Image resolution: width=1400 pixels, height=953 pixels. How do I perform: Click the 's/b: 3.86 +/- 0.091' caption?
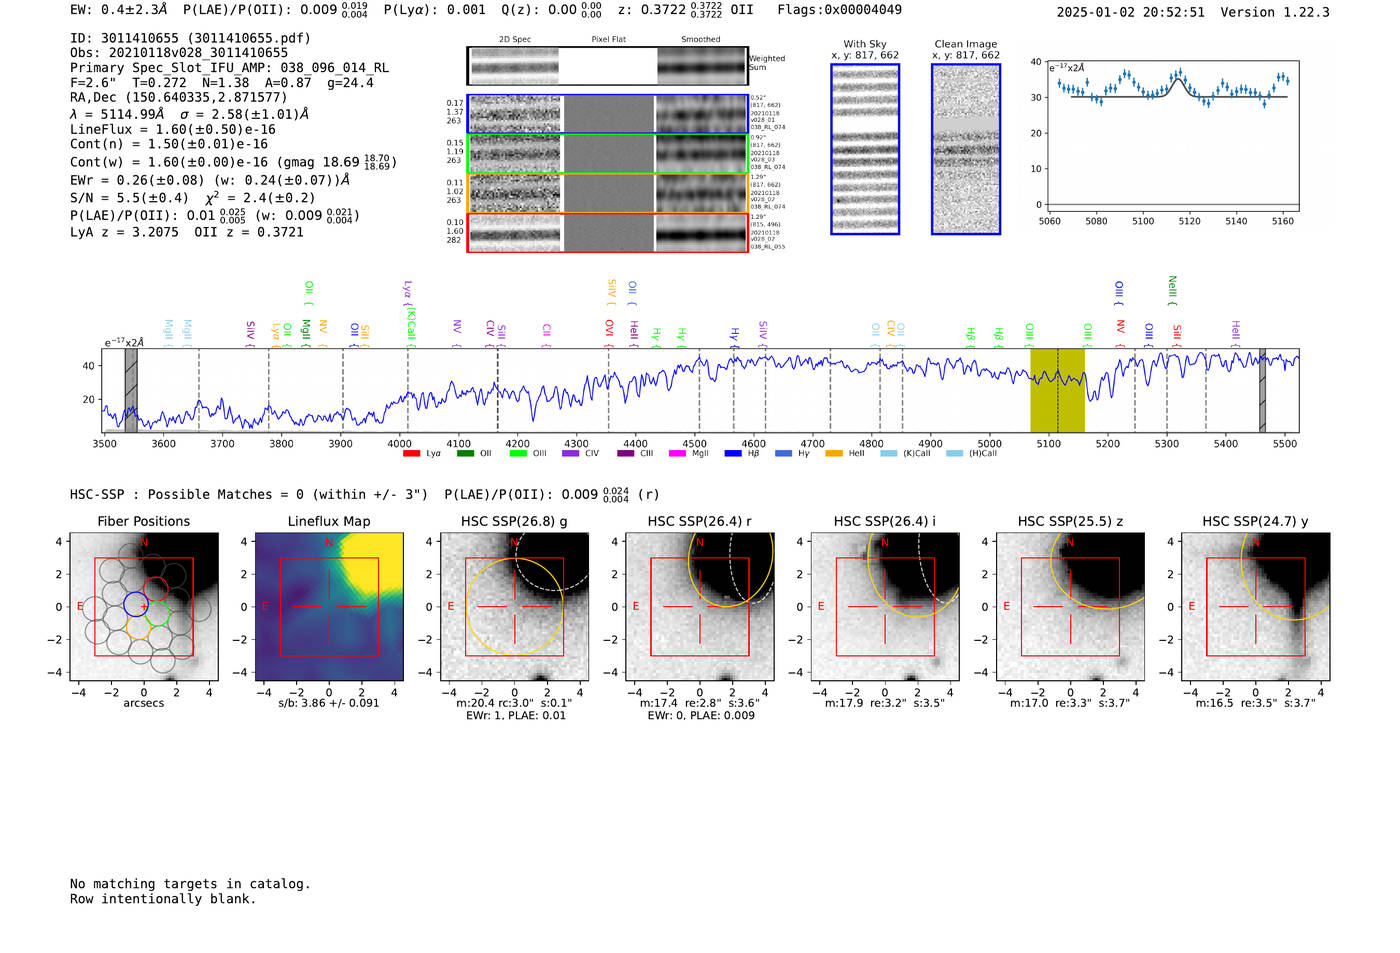click(329, 704)
